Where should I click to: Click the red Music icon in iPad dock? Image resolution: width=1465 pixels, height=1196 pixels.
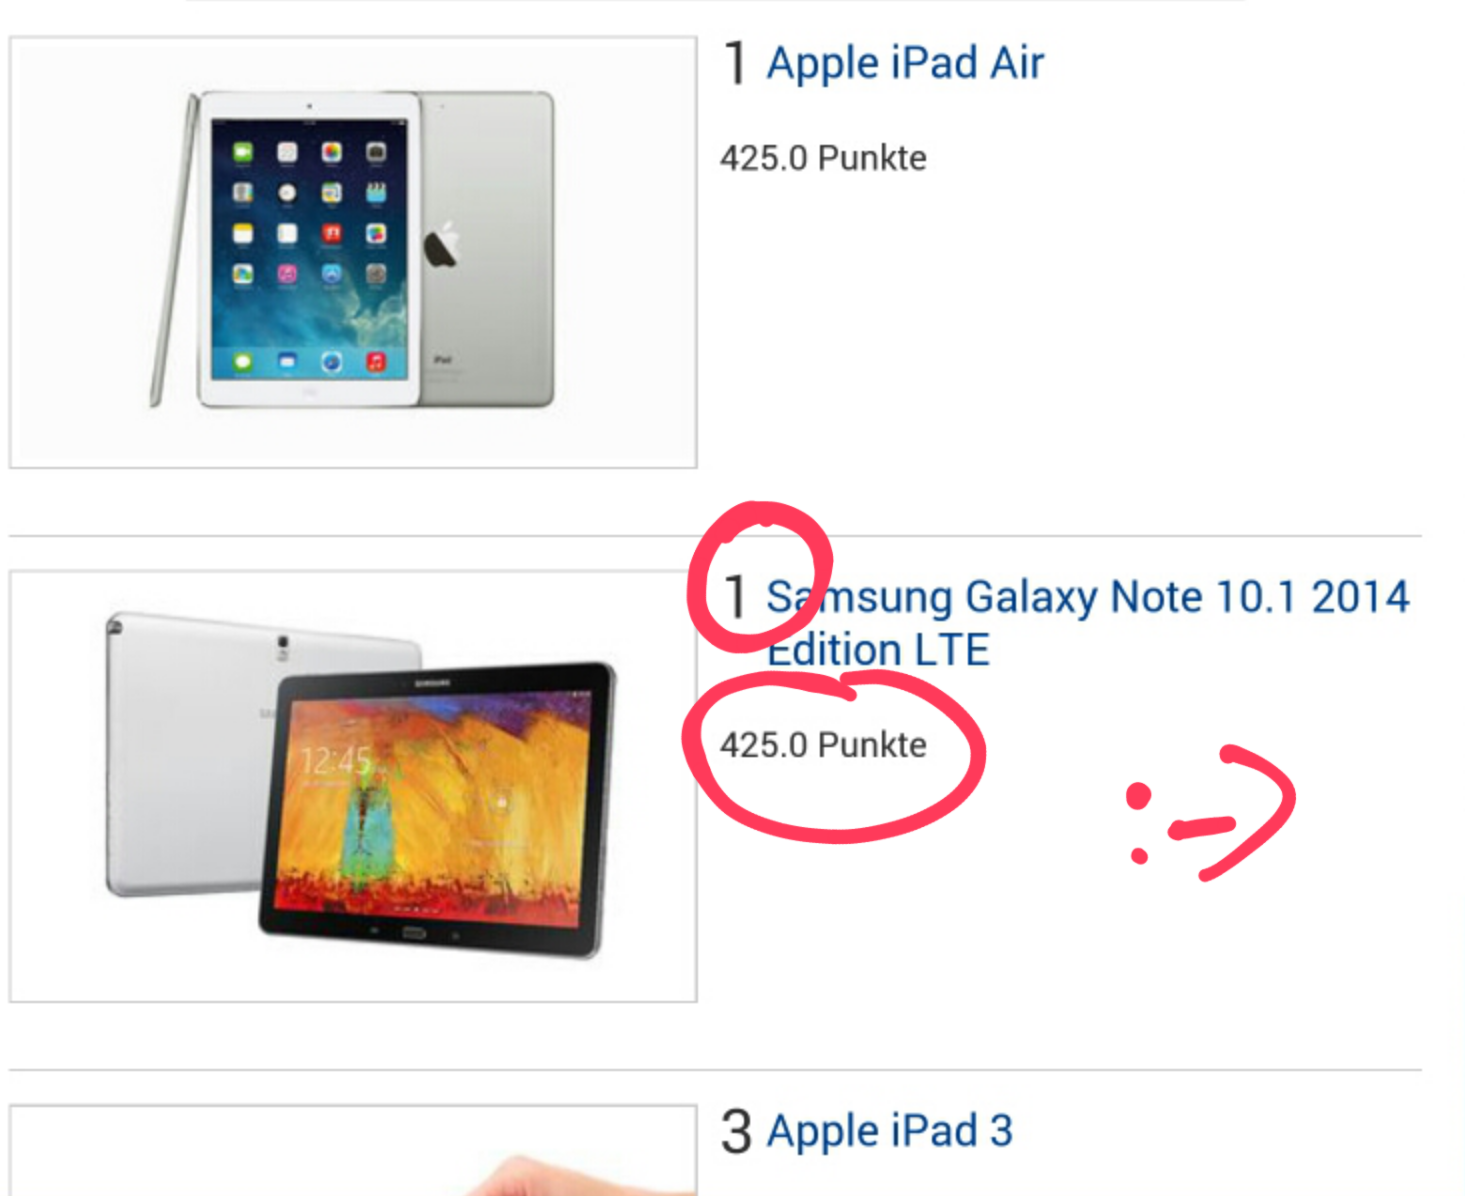click(x=376, y=362)
